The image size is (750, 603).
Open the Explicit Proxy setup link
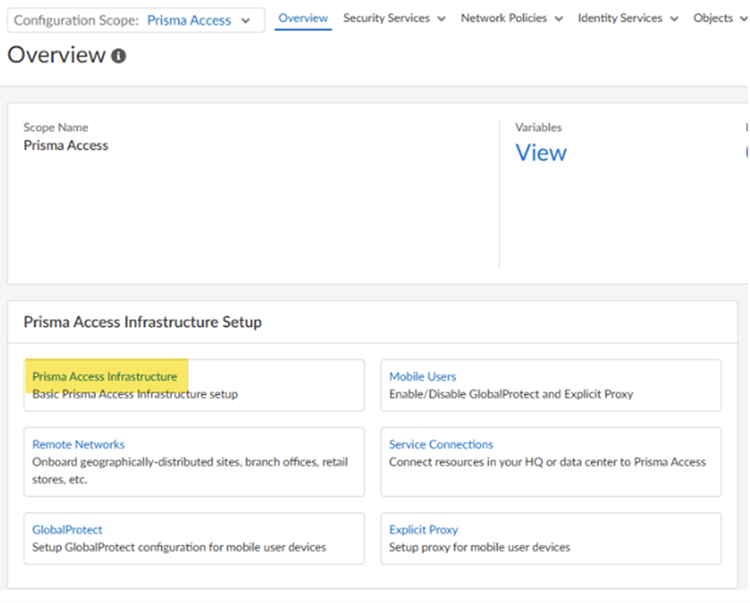tap(423, 530)
